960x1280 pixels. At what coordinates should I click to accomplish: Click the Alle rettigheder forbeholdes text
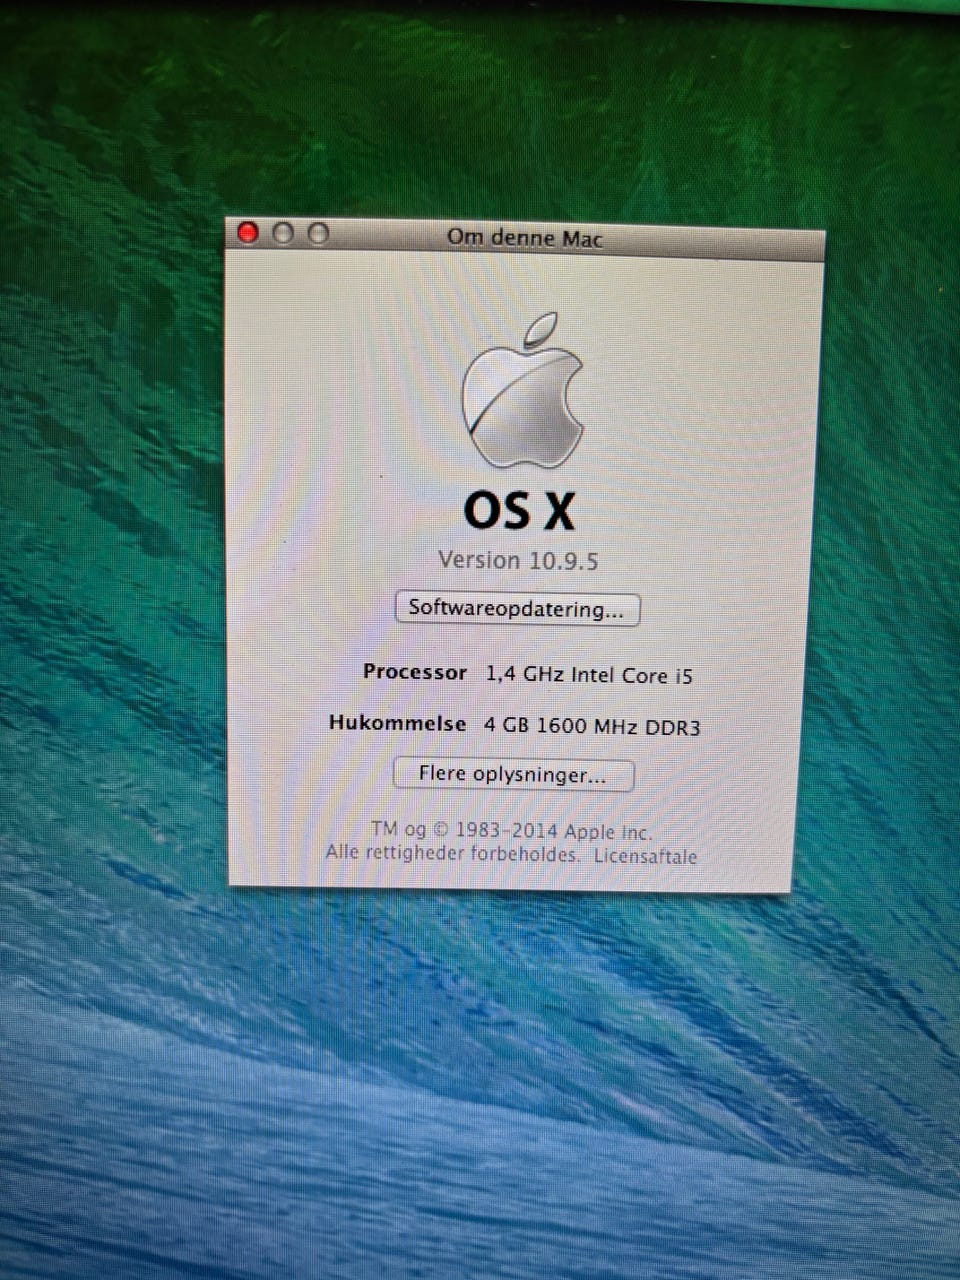[x=453, y=854]
